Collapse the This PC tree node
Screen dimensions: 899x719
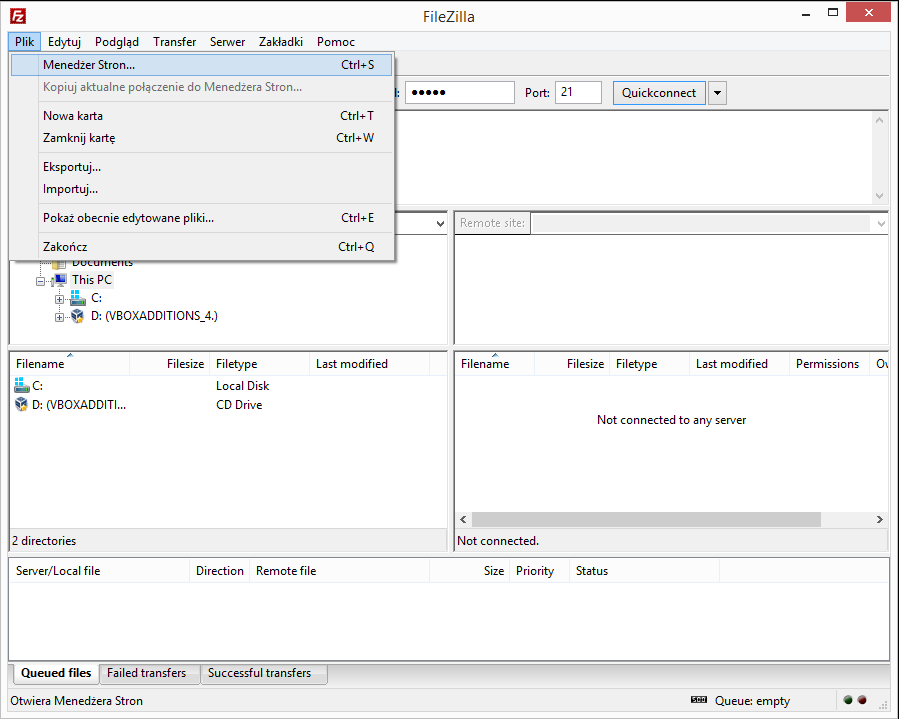(x=40, y=281)
